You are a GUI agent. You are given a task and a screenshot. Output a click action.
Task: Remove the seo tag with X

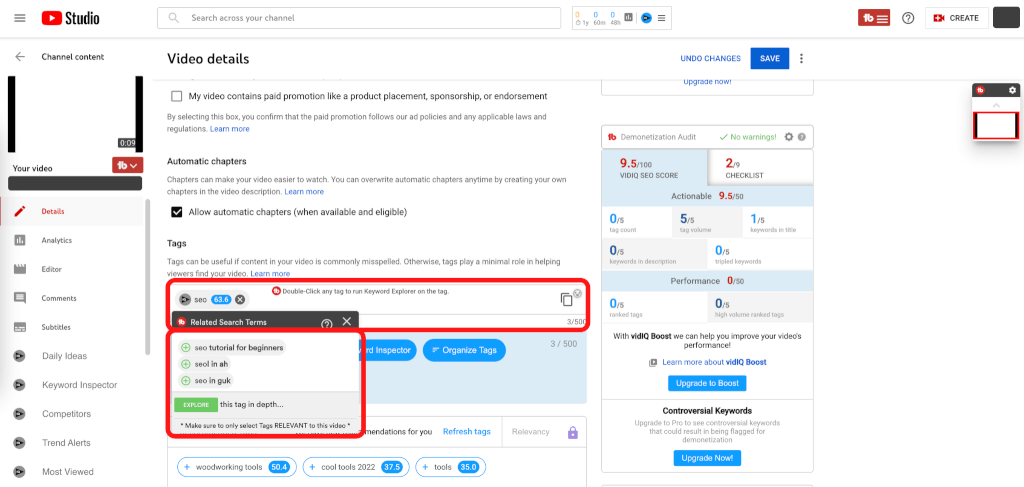pos(240,300)
